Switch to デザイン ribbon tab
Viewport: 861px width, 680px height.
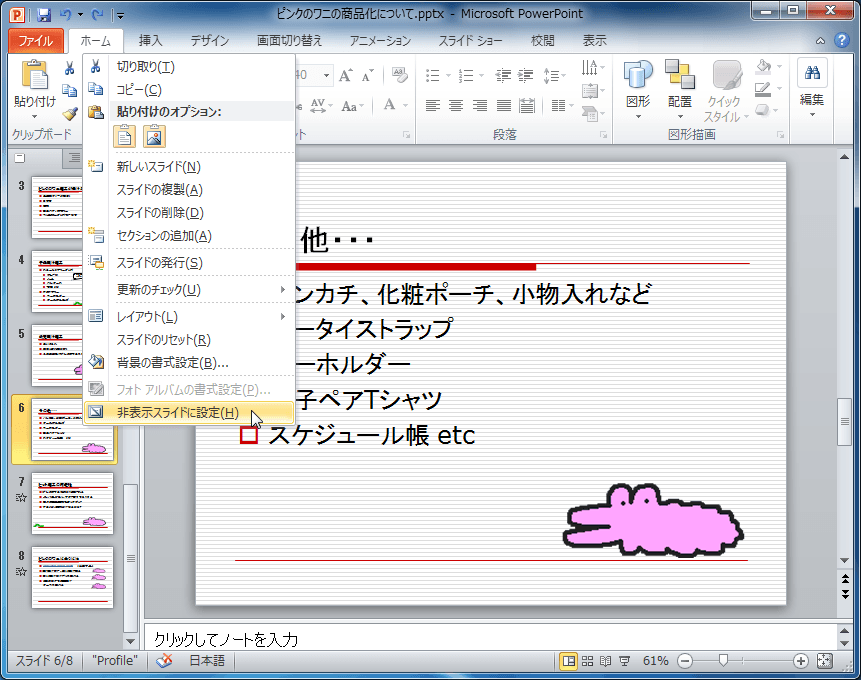tap(210, 41)
